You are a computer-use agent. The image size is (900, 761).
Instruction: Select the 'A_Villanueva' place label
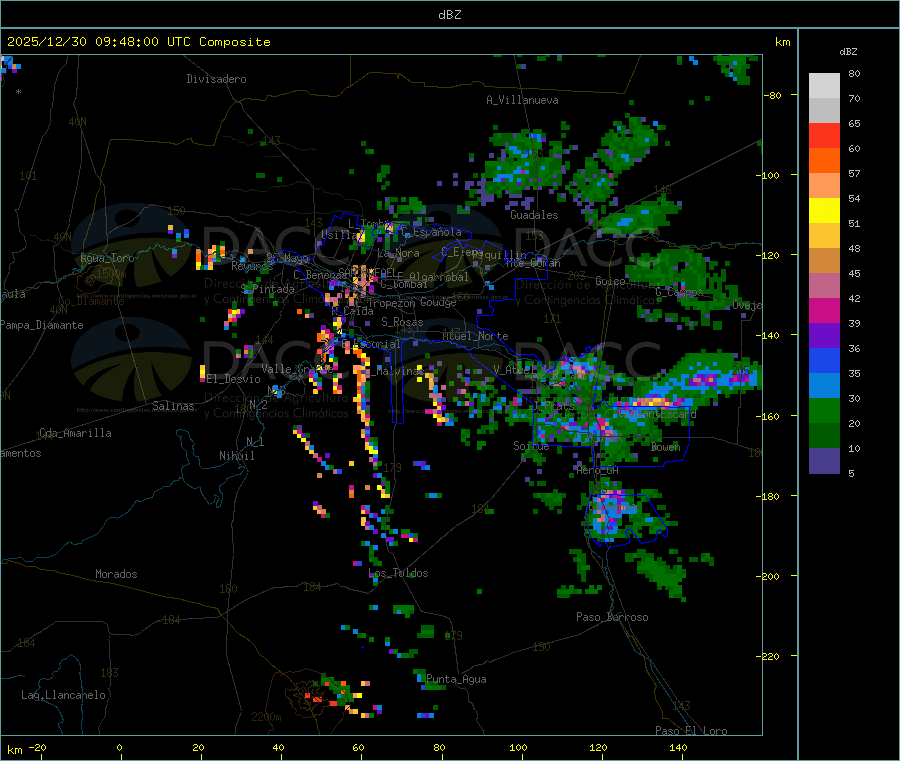(x=522, y=100)
